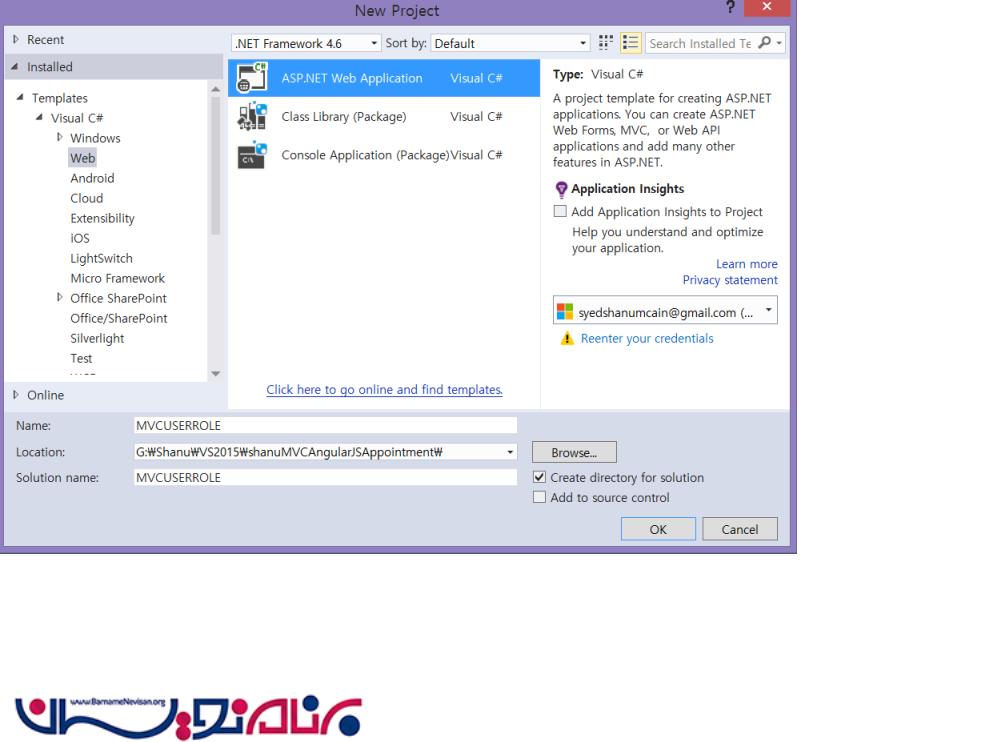The width and height of the screenshot is (996, 742).
Task: Check Add to source control
Action: pyautogui.click(x=540, y=498)
